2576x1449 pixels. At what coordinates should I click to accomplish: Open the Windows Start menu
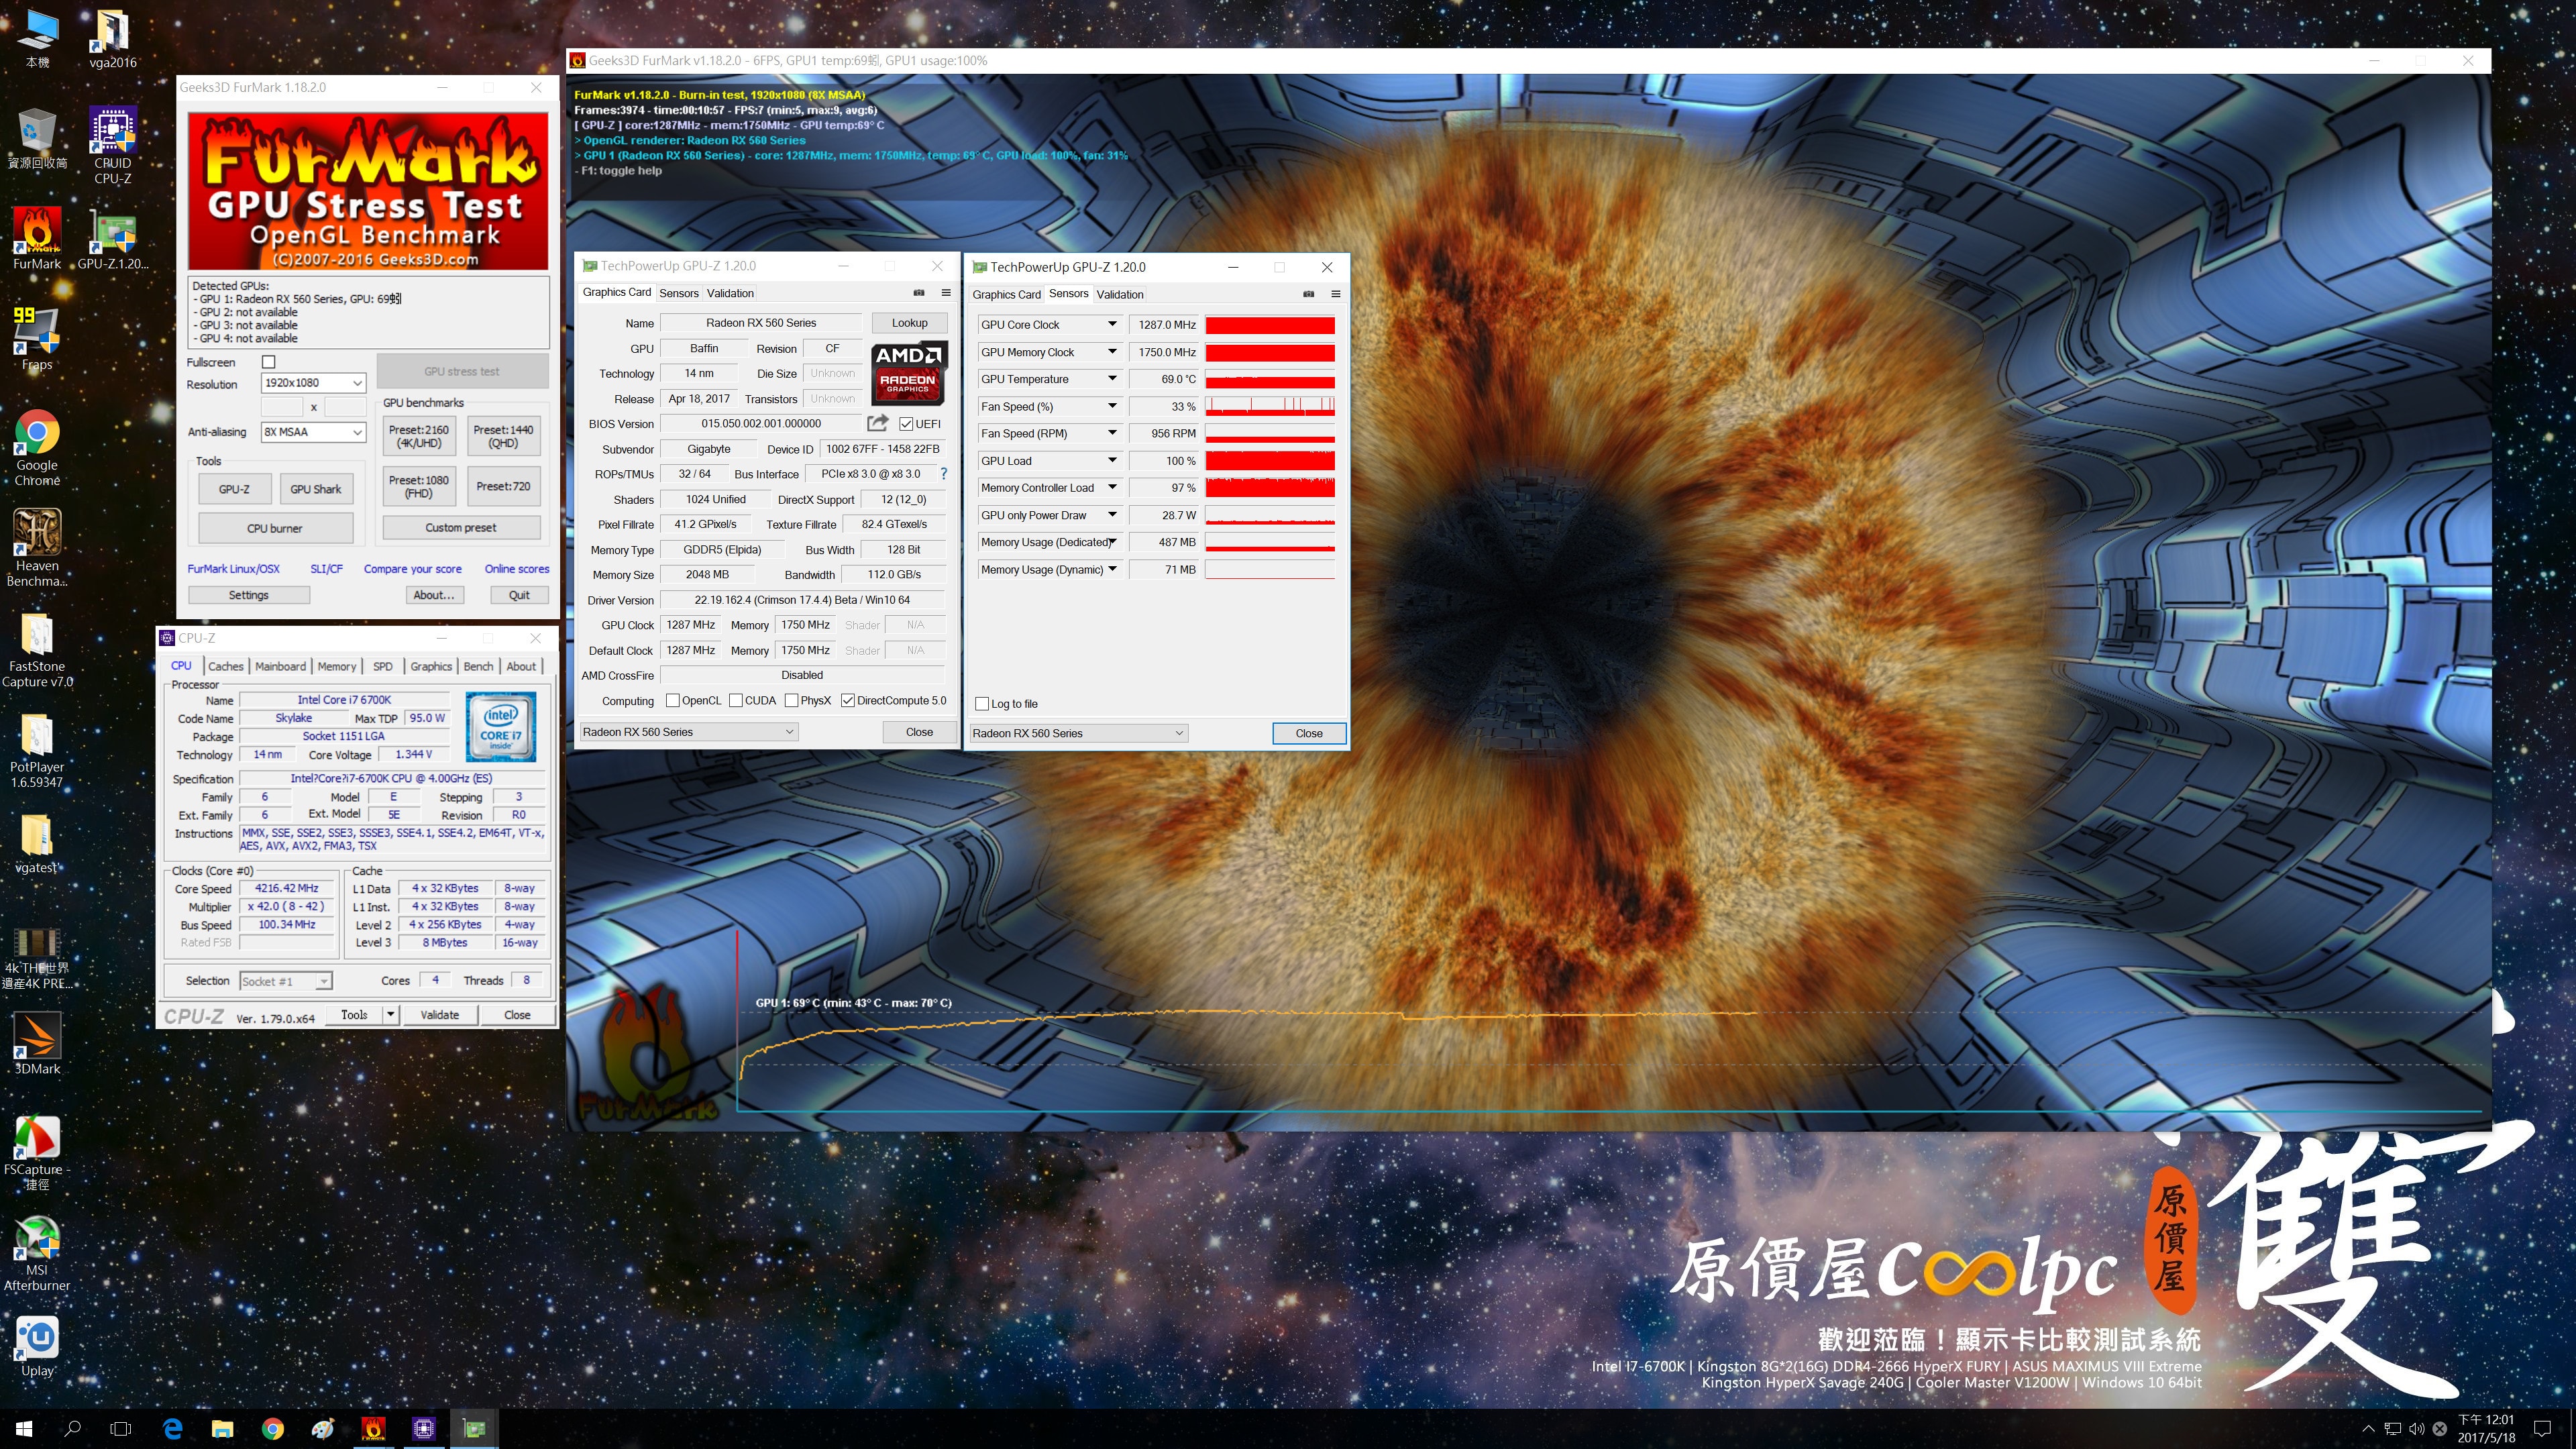[24, 1428]
